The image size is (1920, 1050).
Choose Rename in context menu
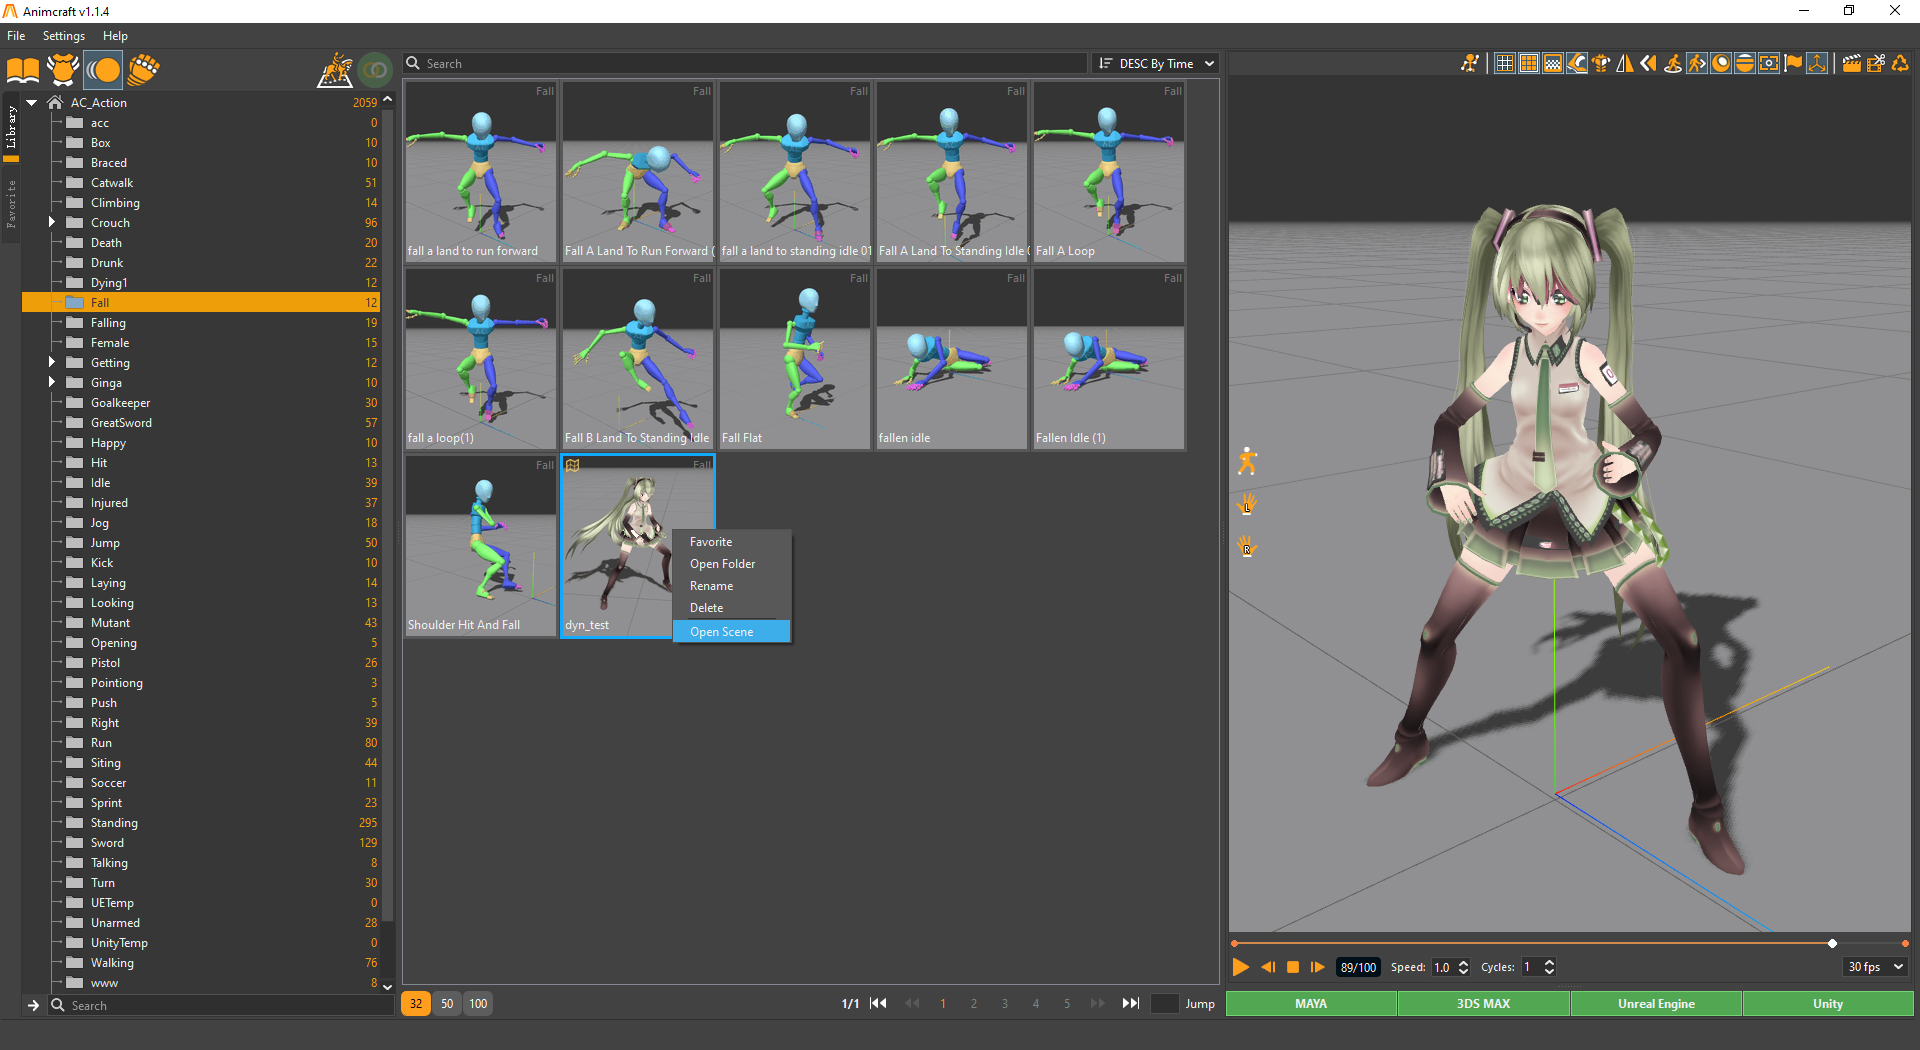[732, 586]
